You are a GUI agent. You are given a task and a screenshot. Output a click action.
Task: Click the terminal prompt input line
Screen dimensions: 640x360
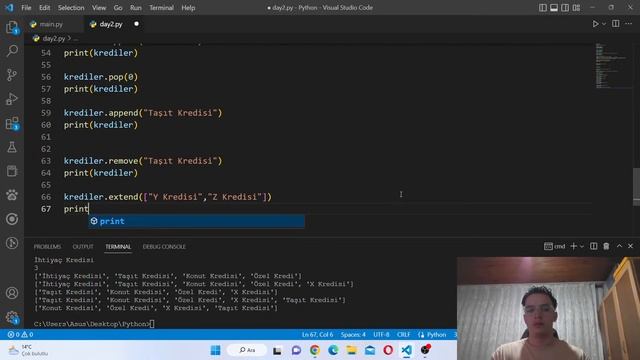(x=94, y=324)
